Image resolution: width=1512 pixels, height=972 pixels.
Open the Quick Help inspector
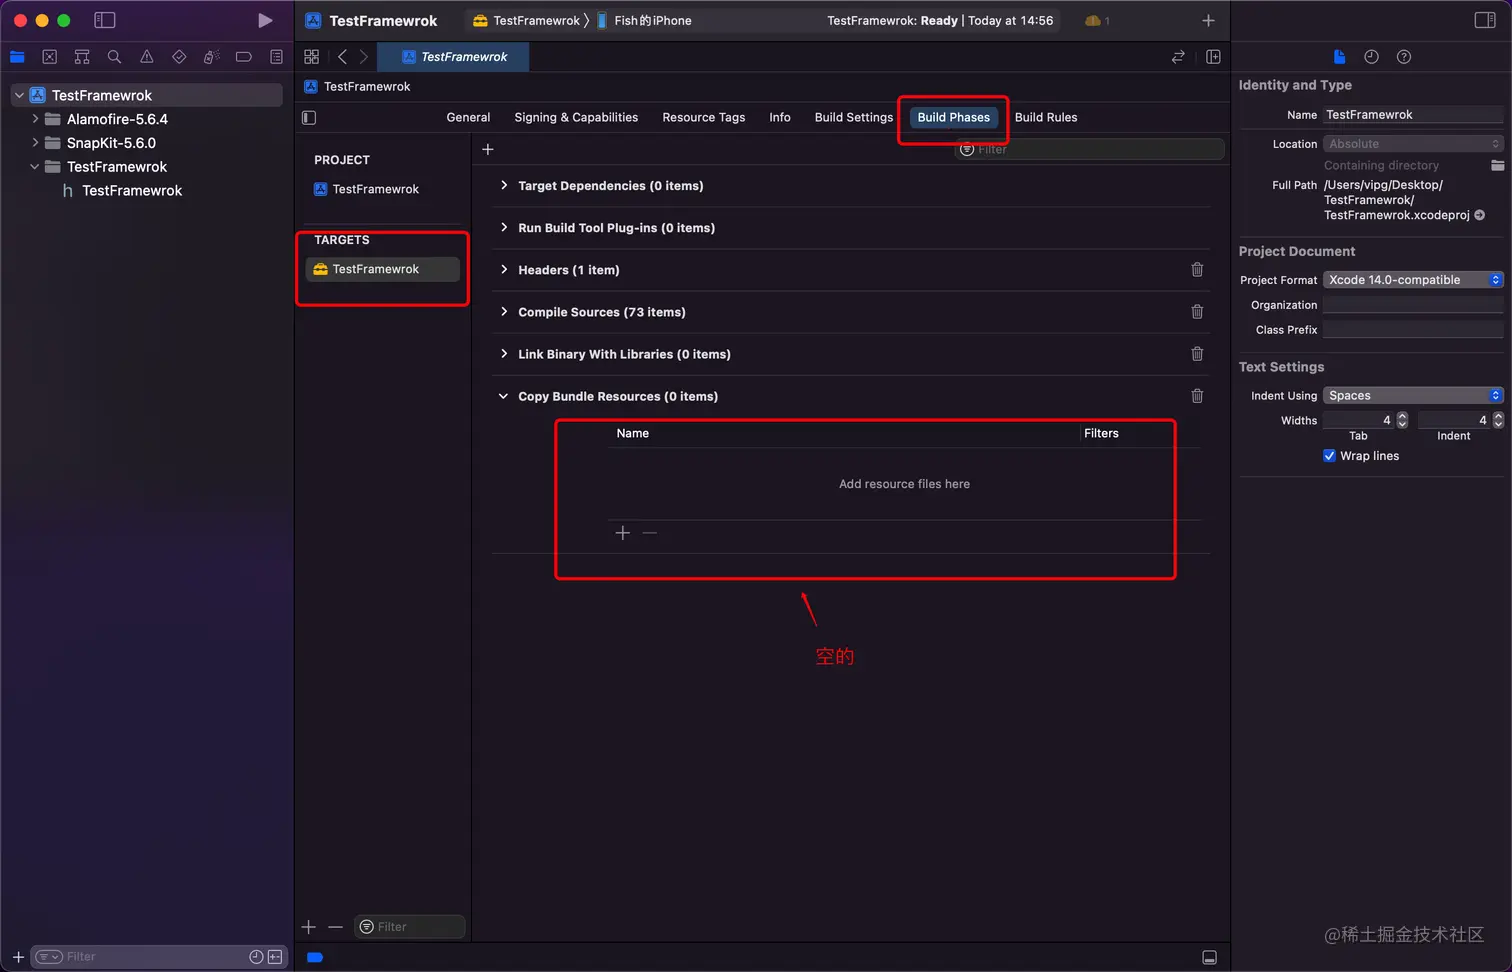tap(1404, 57)
